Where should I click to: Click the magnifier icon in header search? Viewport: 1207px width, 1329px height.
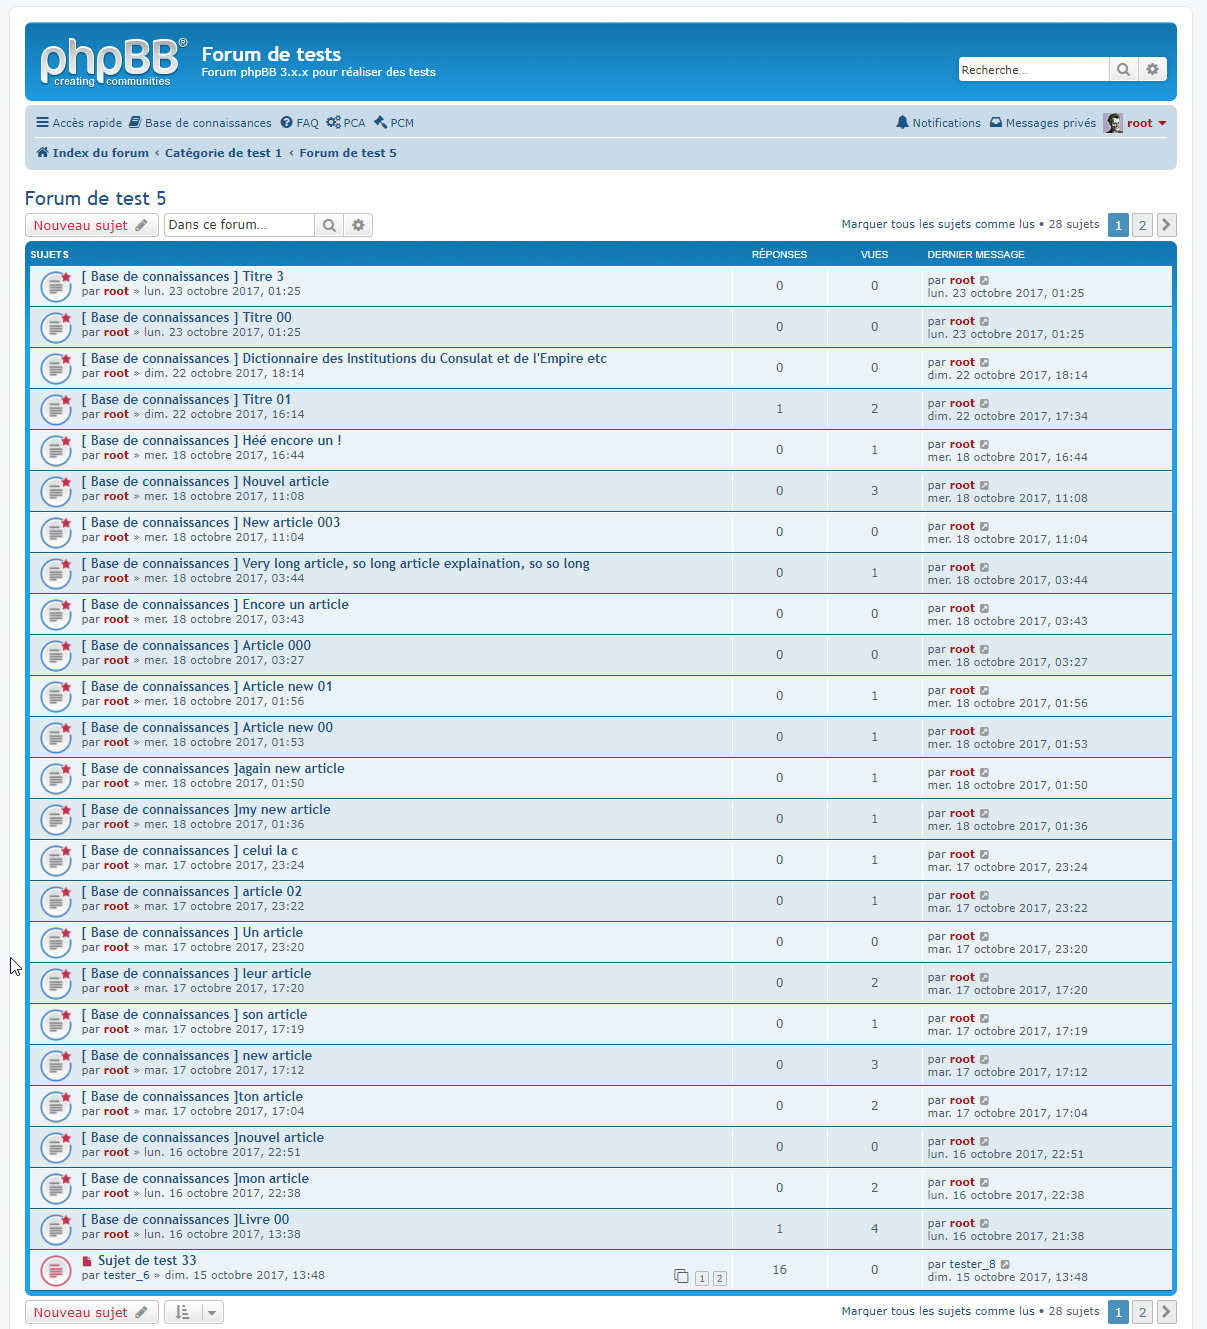coord(1123,69)
